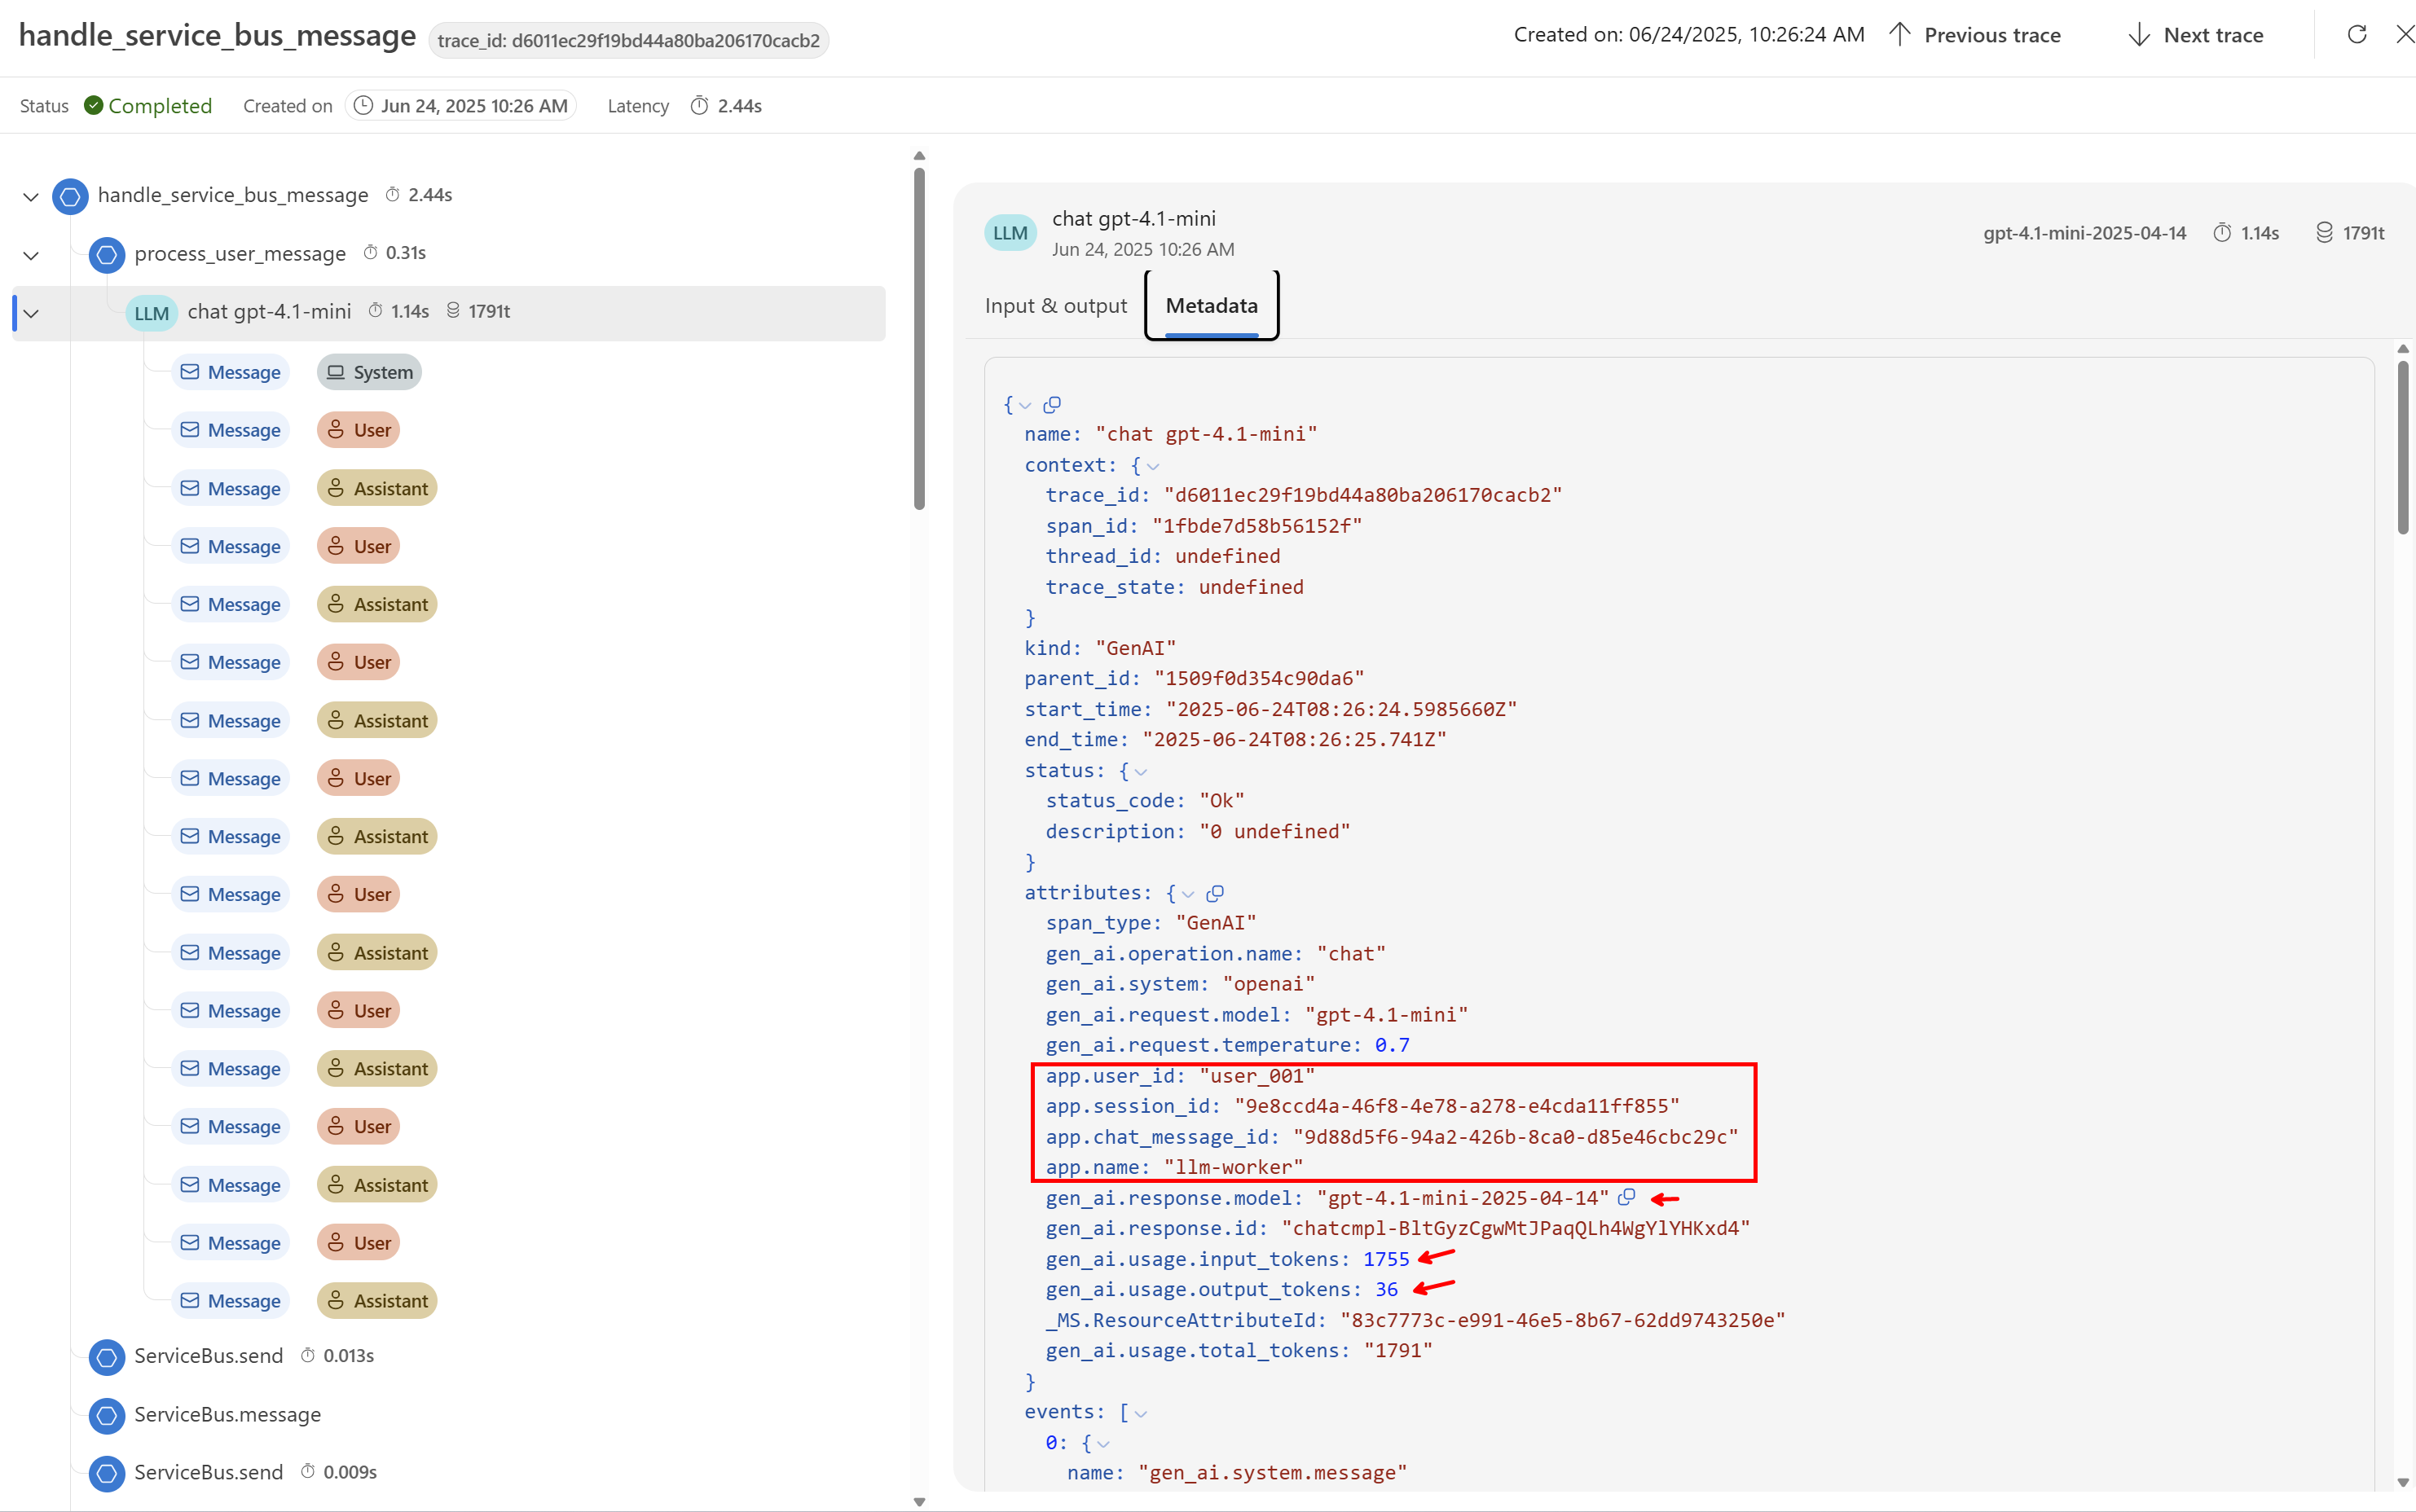Click the latency clock icon next to 2.44s
The height and width of the screenshot is (1512, 2416).
click(700, 105)
